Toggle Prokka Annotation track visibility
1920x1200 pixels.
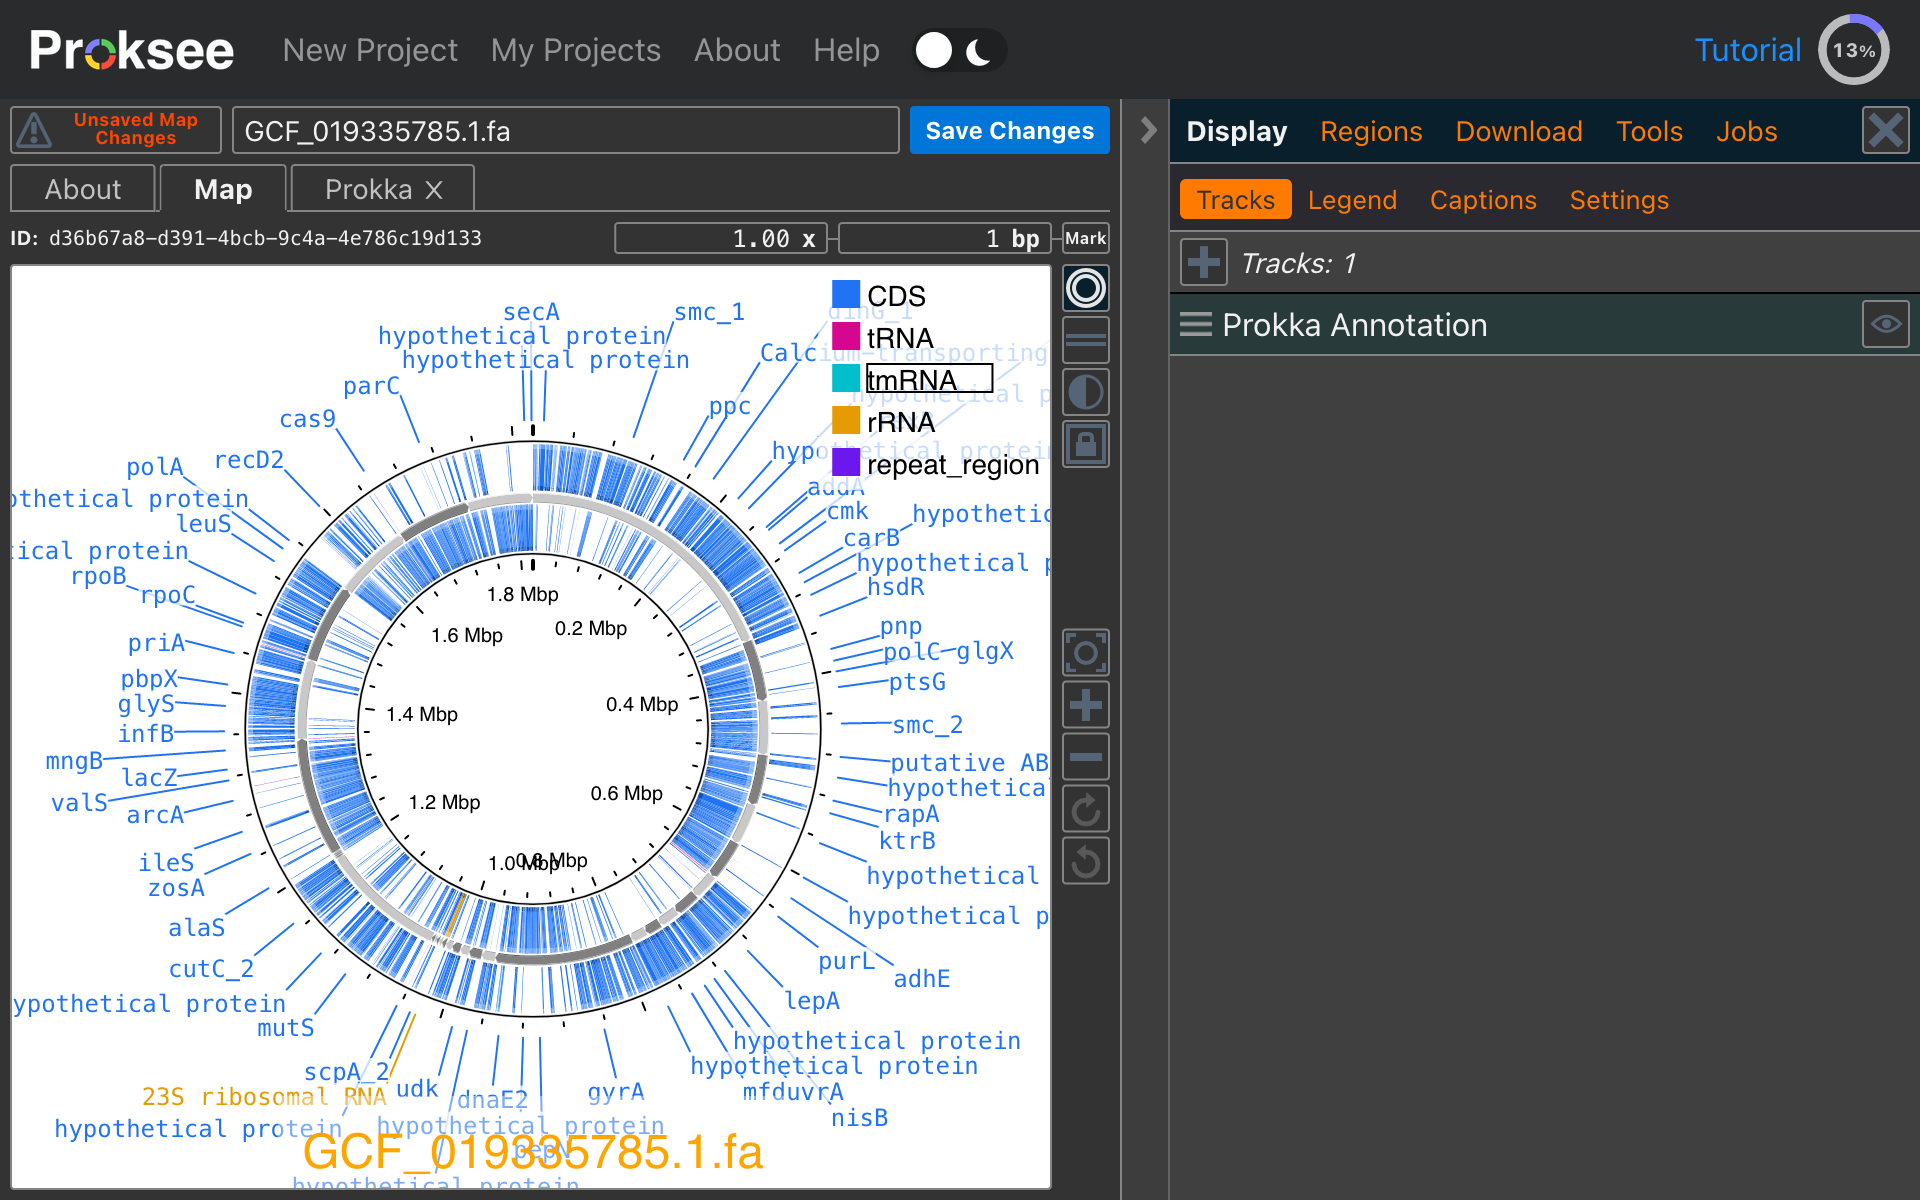[x=1885, y=324]
